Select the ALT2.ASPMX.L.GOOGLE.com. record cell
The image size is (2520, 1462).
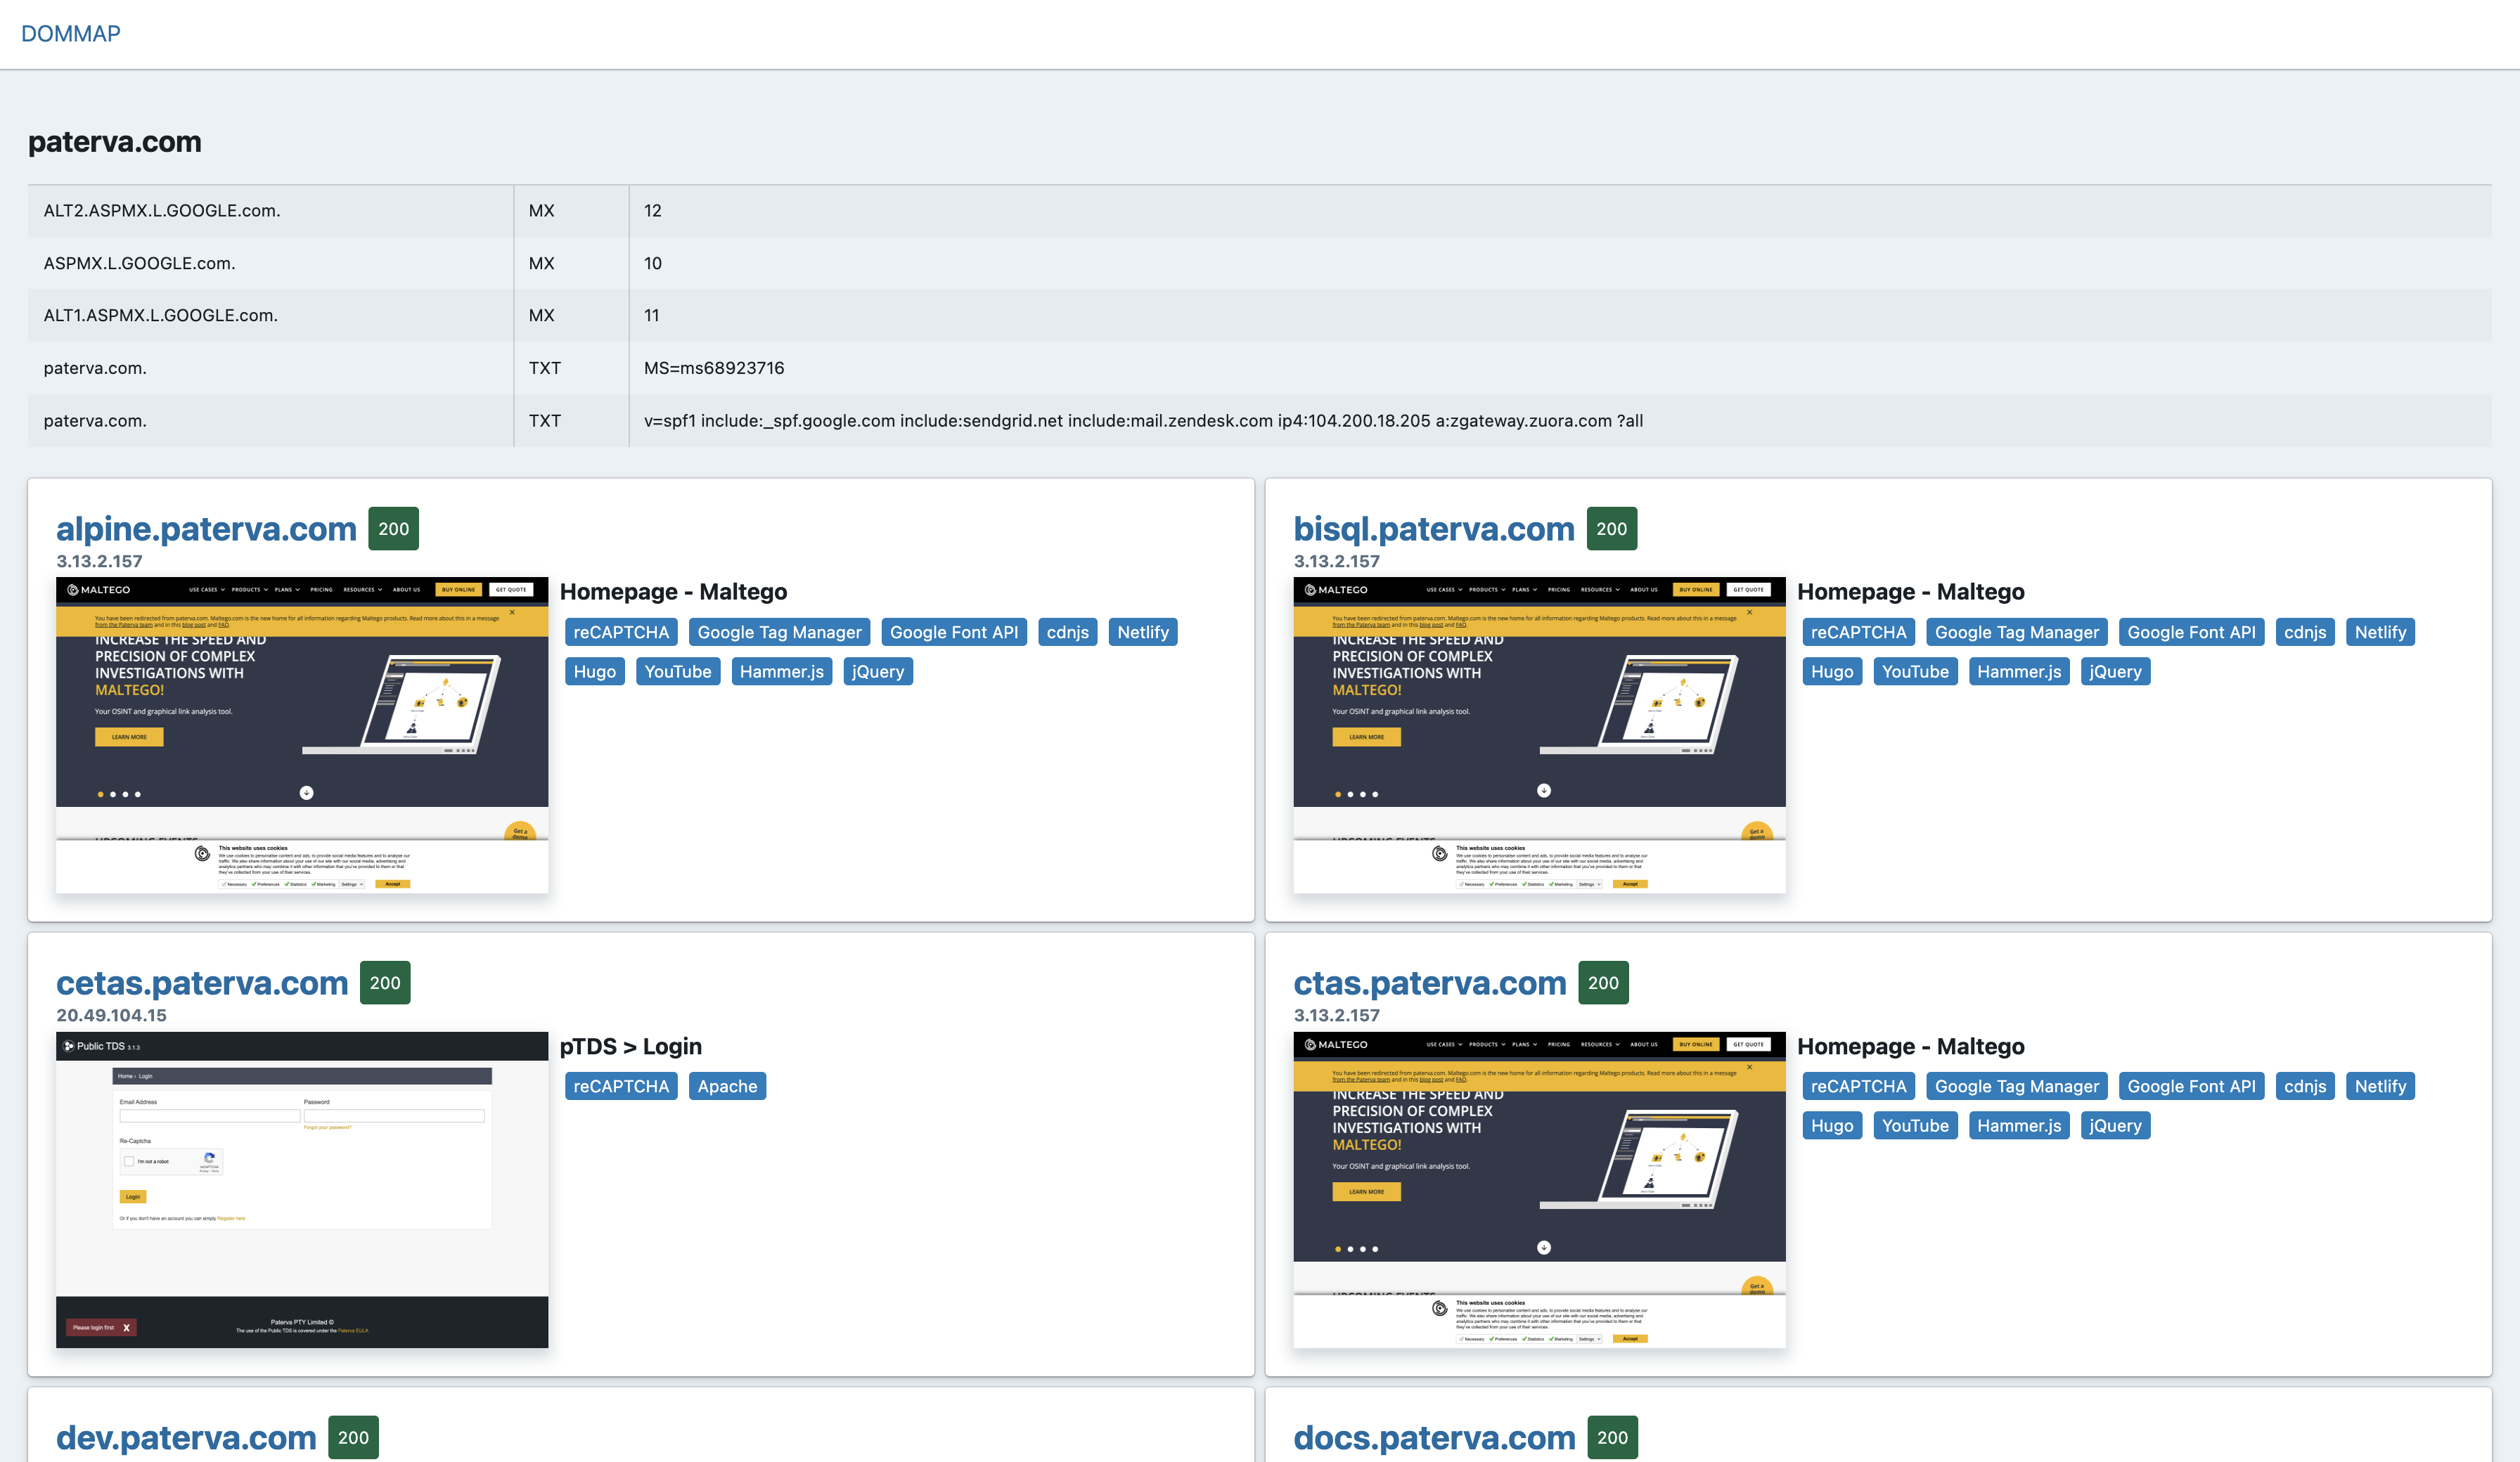[270, 210]
